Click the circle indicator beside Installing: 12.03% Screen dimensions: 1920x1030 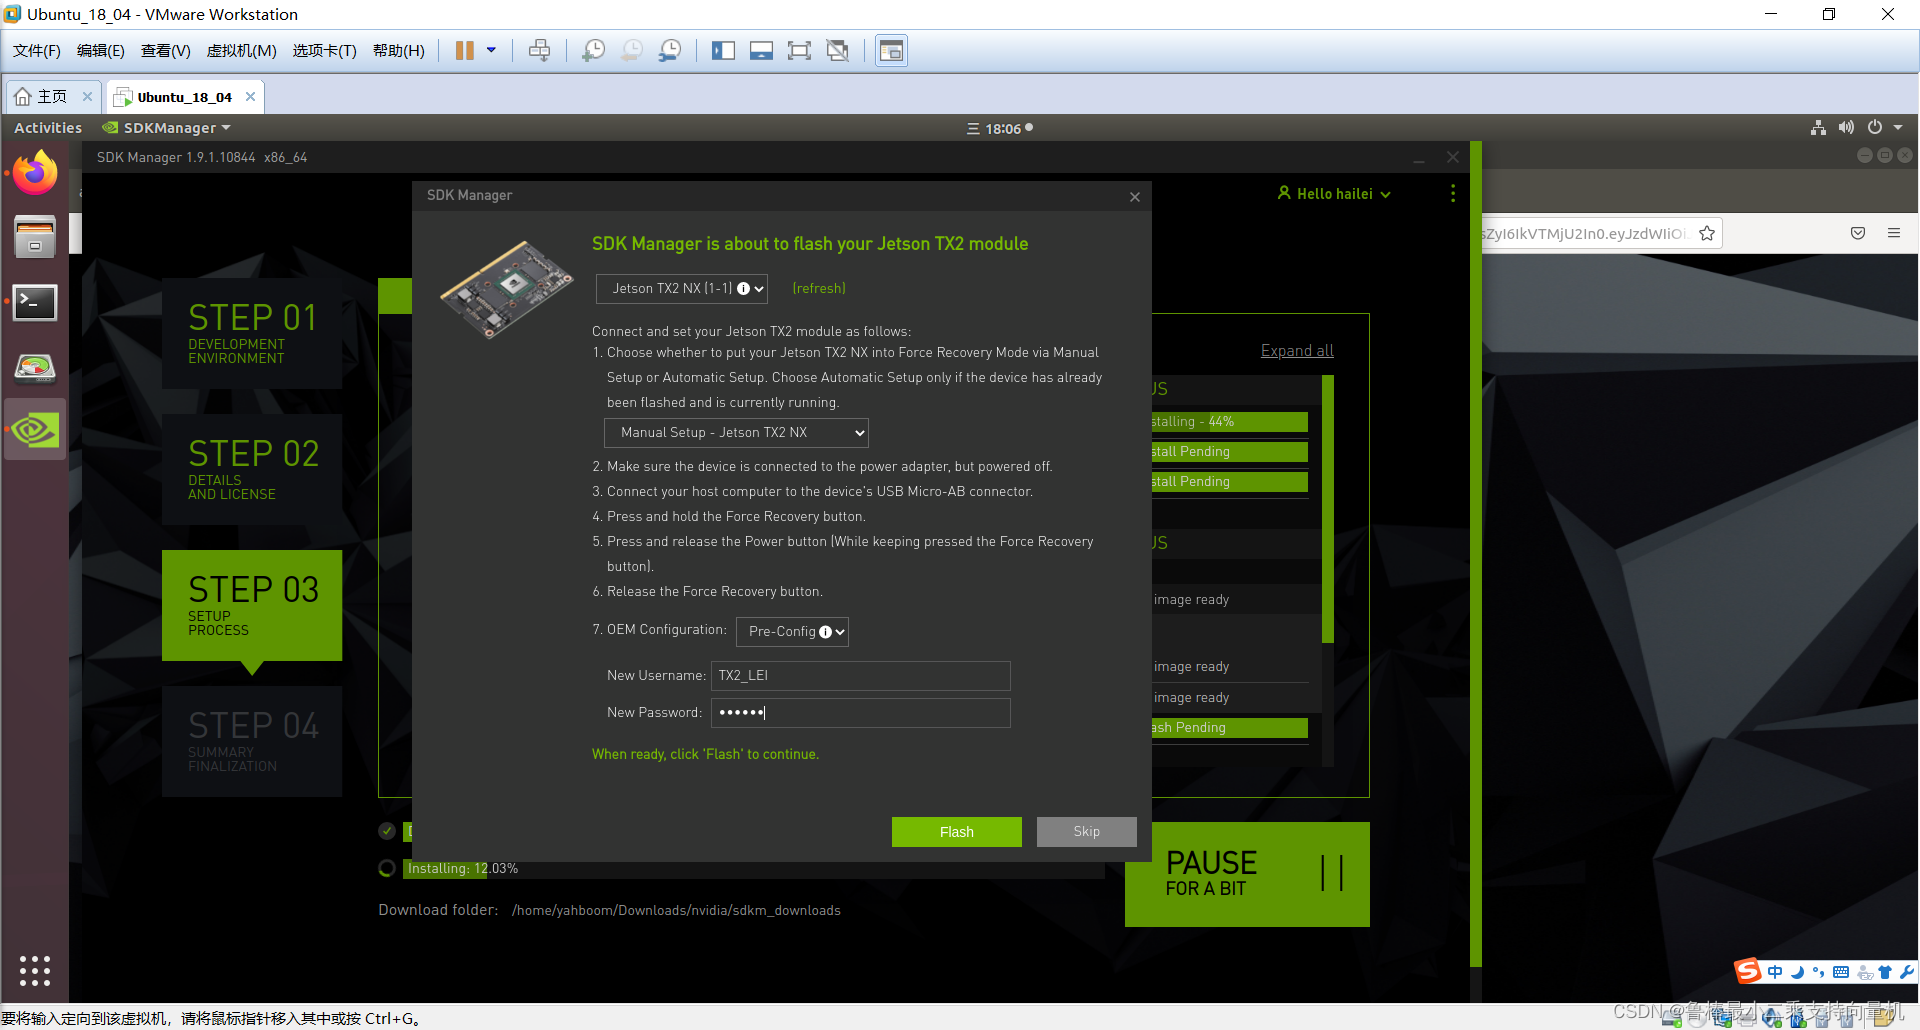(387, 869)
